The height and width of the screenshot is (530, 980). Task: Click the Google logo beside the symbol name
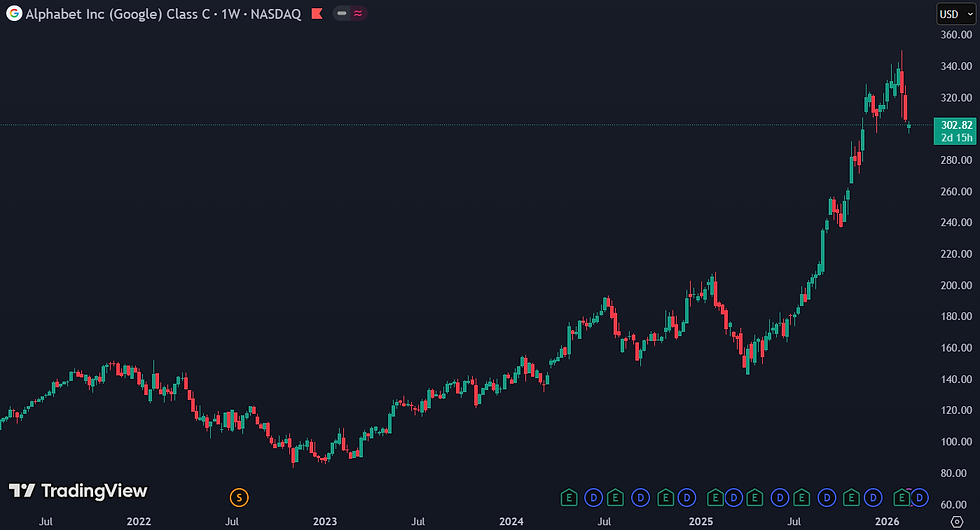(14, 13)
